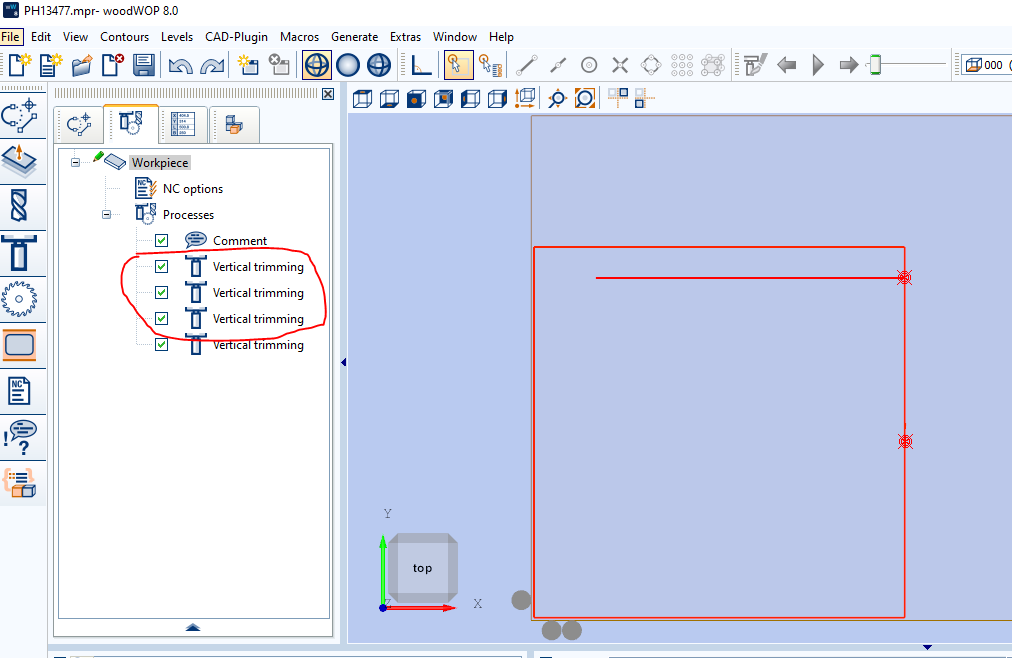Open the pocket macros sidebar icon
The width and height of the screenshot is (1012, 658).
19,345
